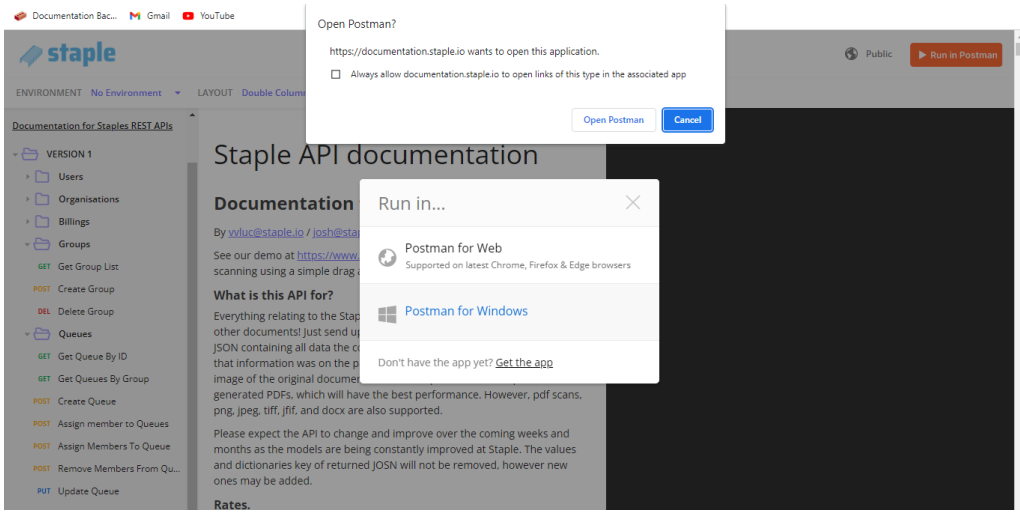
Task: Click the Rates. heading
Action: [x=232, y=505]
